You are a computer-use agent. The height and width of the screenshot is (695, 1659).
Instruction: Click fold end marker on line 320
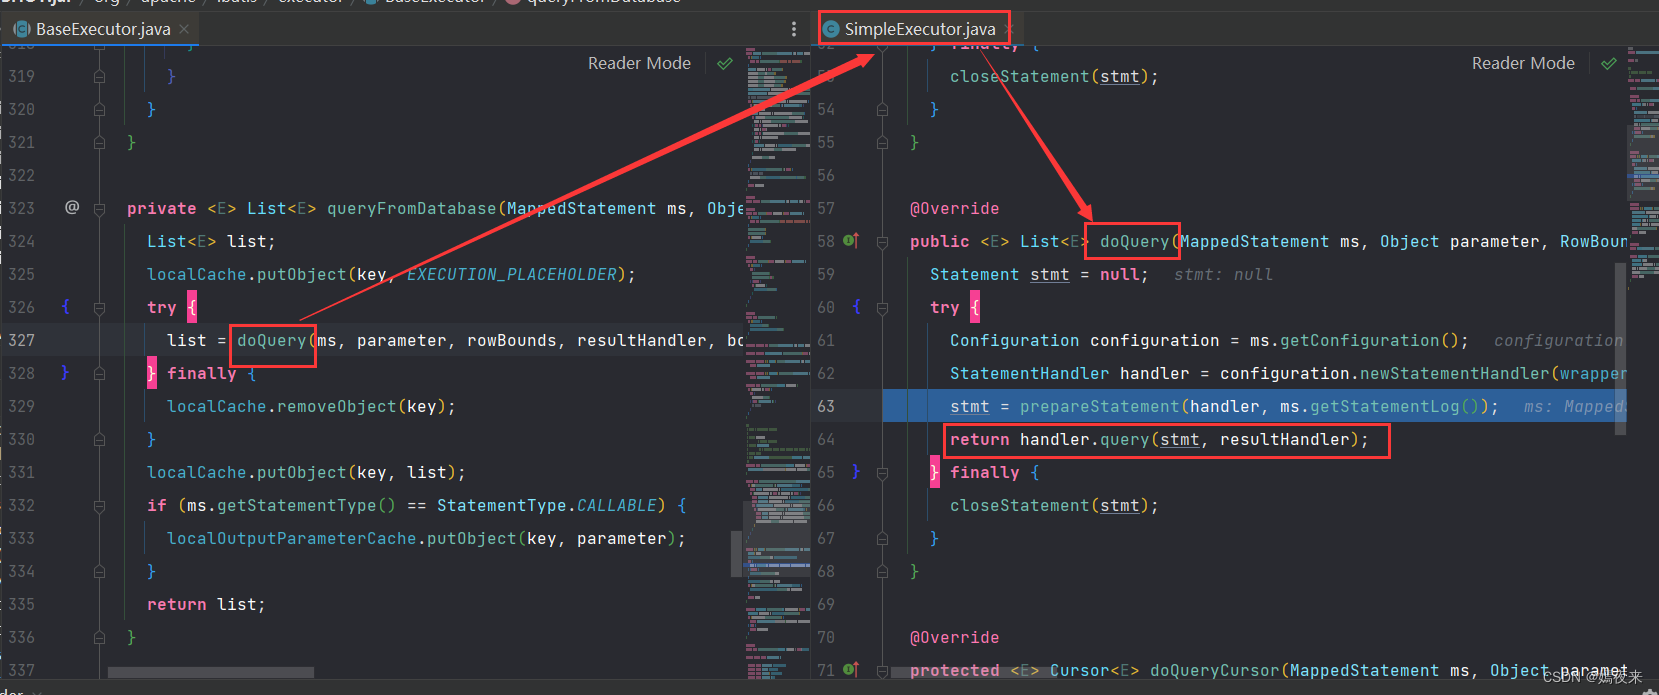pyautogui.click(x=99, y=109)
